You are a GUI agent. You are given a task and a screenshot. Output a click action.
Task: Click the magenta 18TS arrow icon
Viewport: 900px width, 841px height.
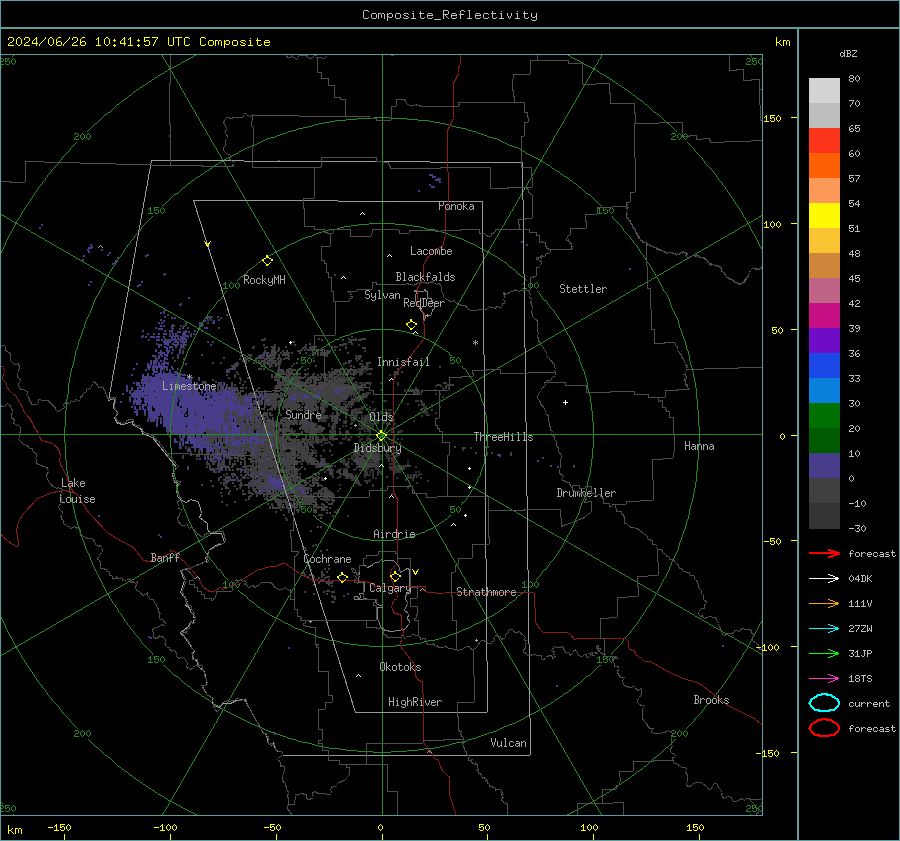point(824,679)
